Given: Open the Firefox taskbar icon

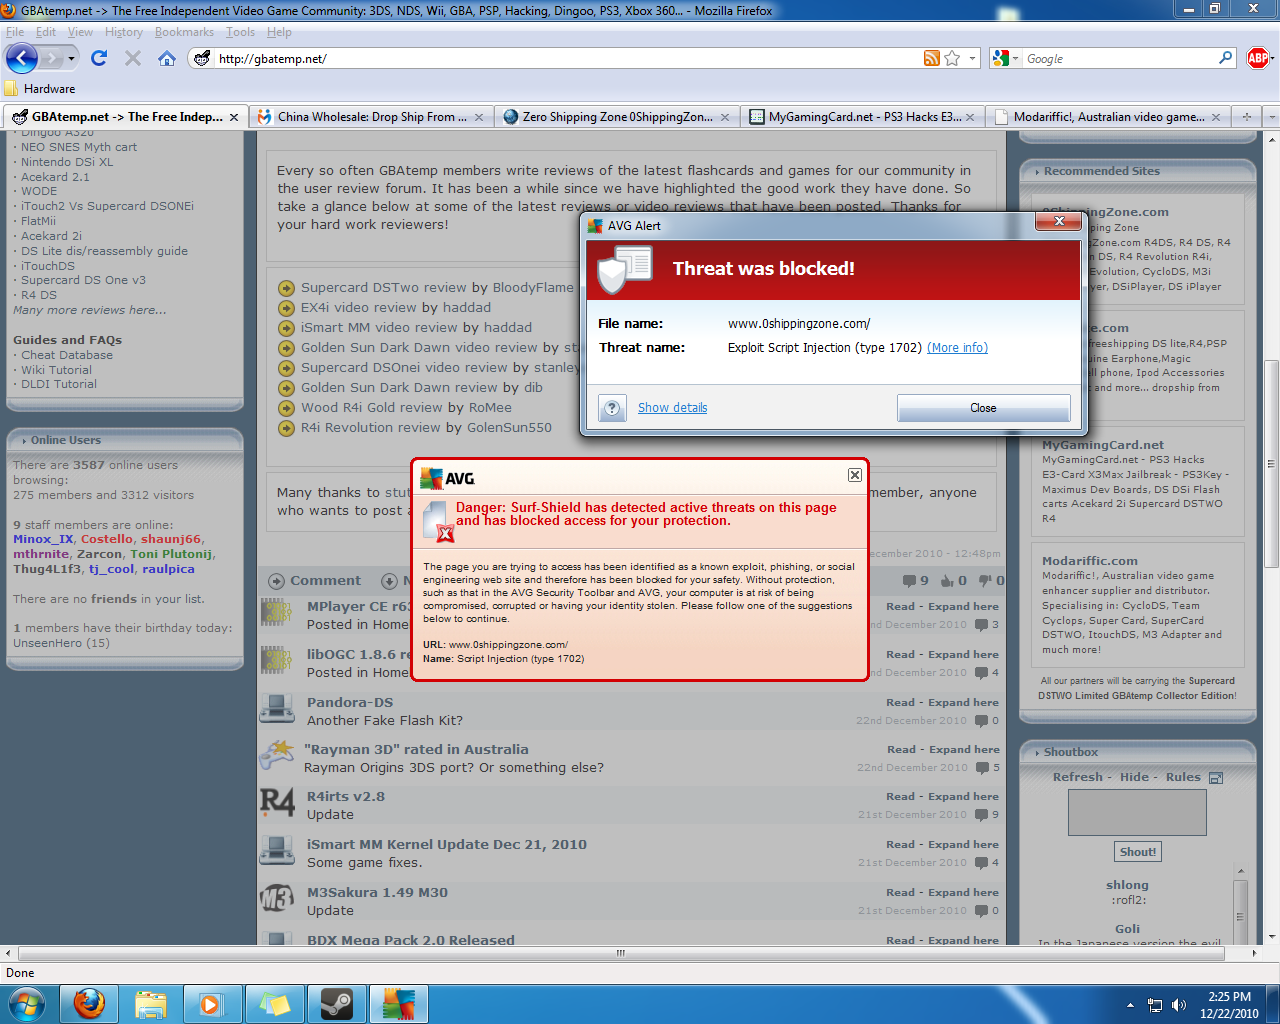Looking at the screenshot, I should coord(89,1003).
